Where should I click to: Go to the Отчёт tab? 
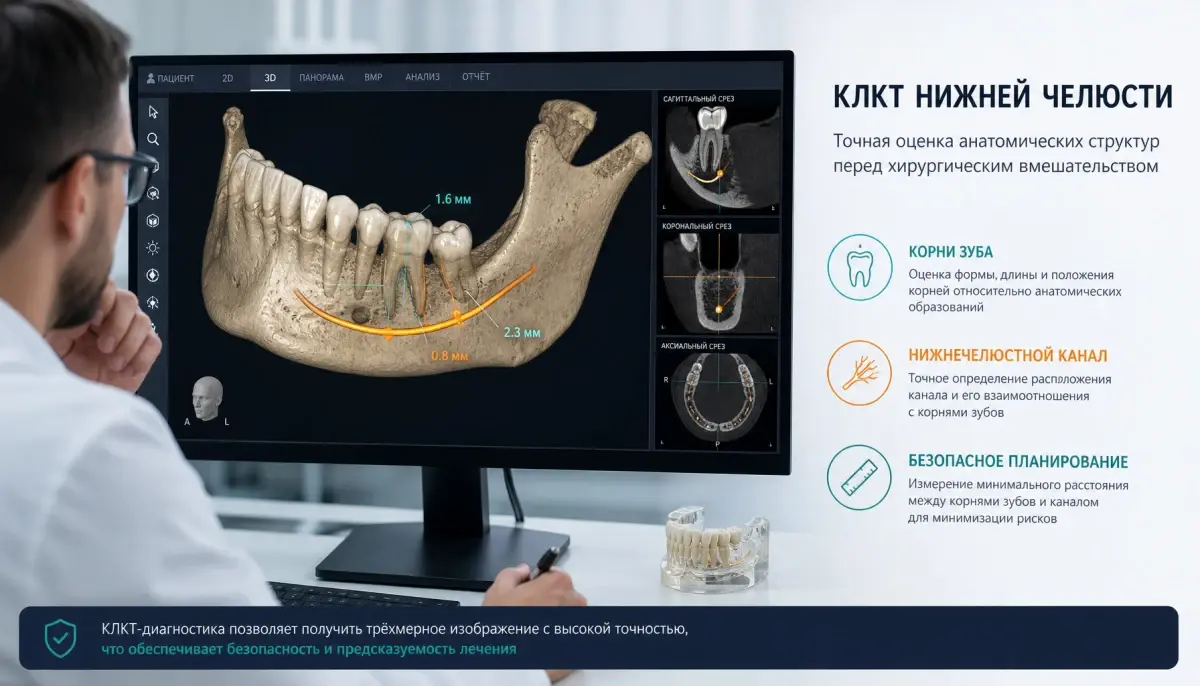[476, 77]
